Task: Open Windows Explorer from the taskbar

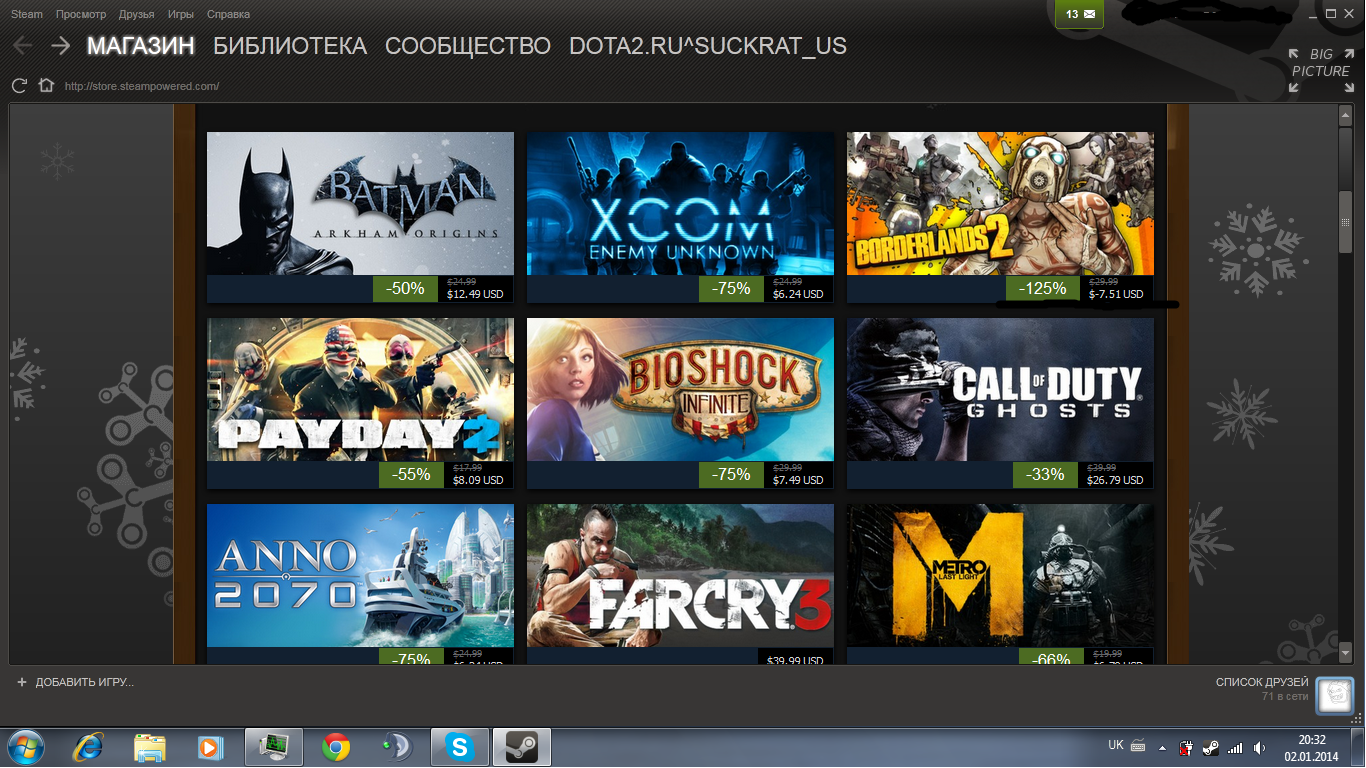Action: point(150,747)
